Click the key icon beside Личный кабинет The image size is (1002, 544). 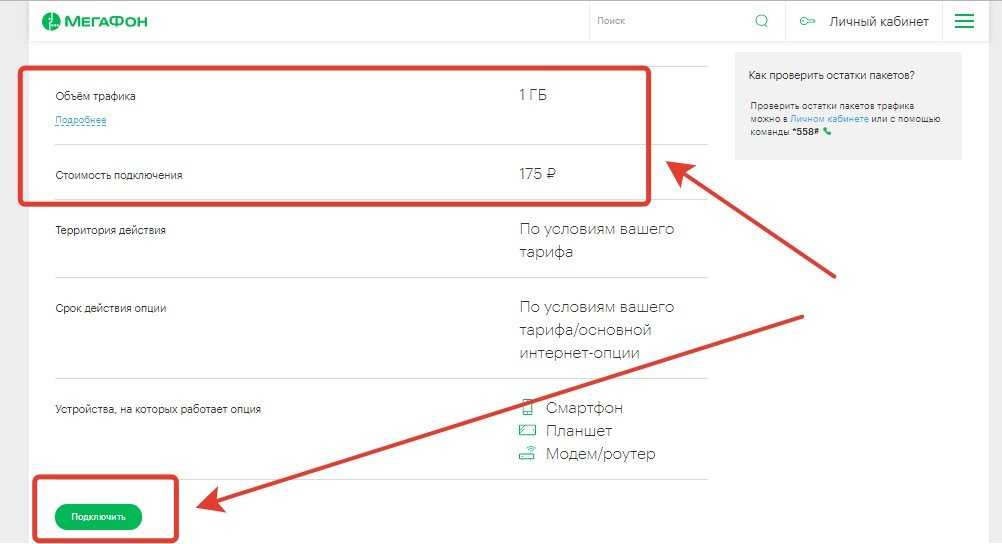807,21
